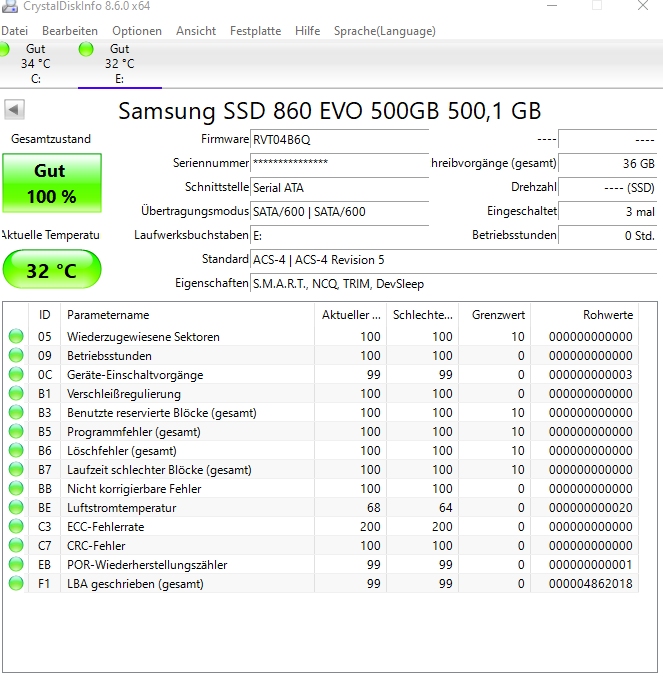The image size is (663, 680).
Task: Click the Rohwerte column header
Action: pyautogui.click(x=585, y=315)
